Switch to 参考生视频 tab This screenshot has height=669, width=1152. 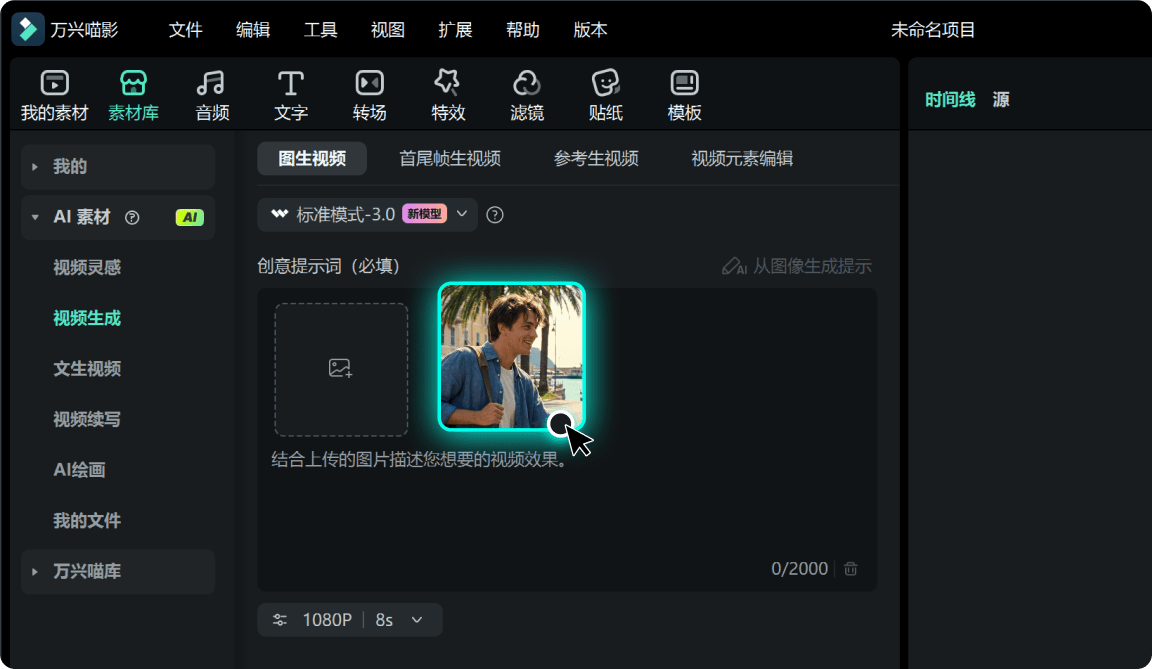click(596, 159)
